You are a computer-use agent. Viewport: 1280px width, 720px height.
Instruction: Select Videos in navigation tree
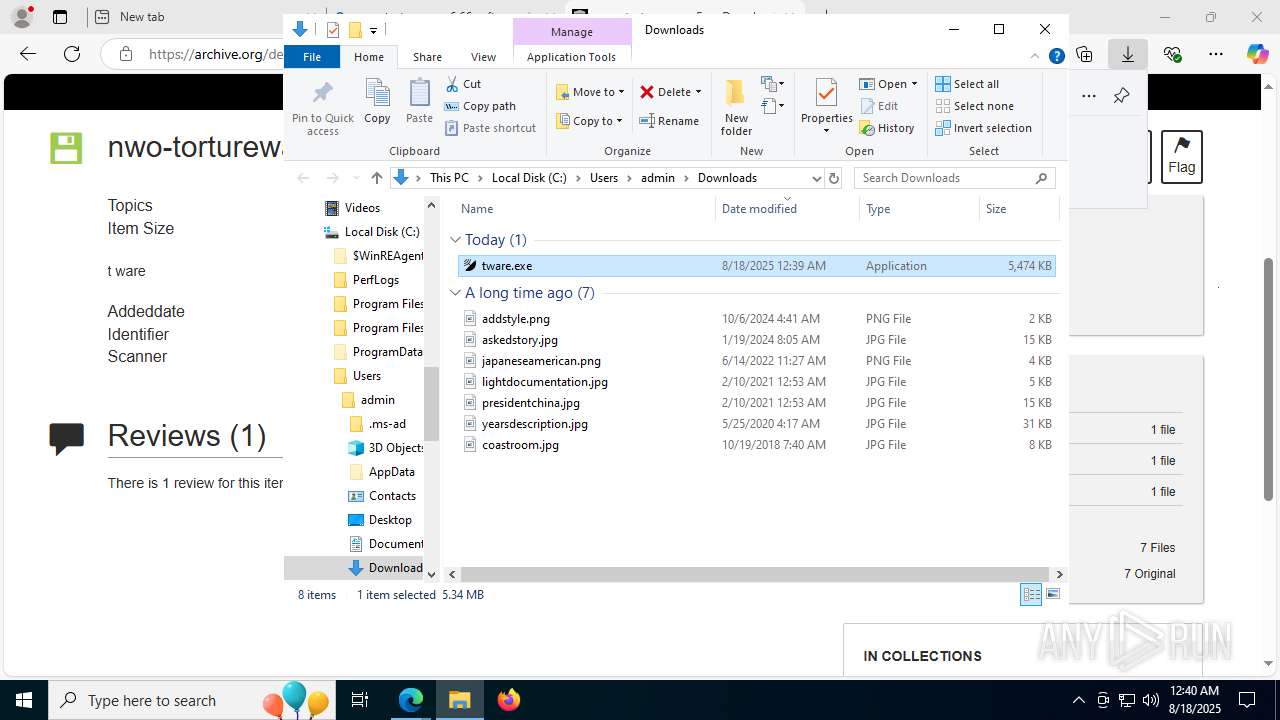pyautogui.click(x=353, y=208)
